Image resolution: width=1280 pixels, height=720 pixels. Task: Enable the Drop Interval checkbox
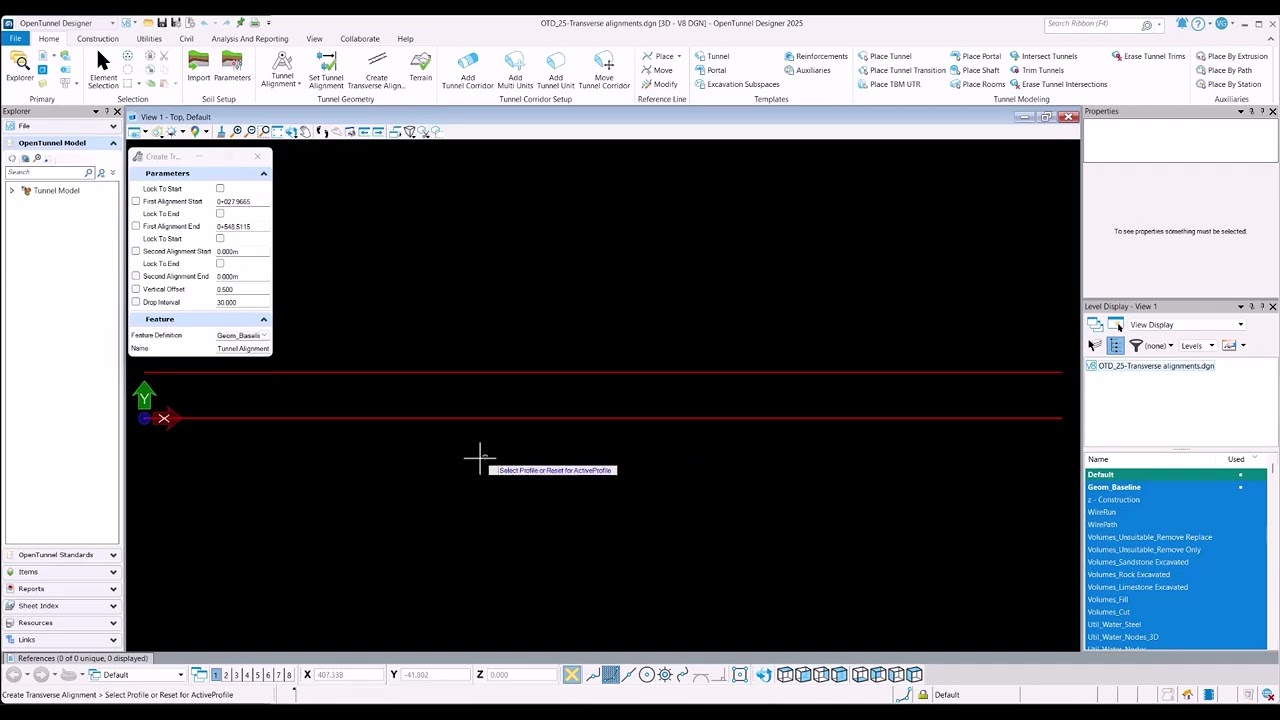(136, 302)
